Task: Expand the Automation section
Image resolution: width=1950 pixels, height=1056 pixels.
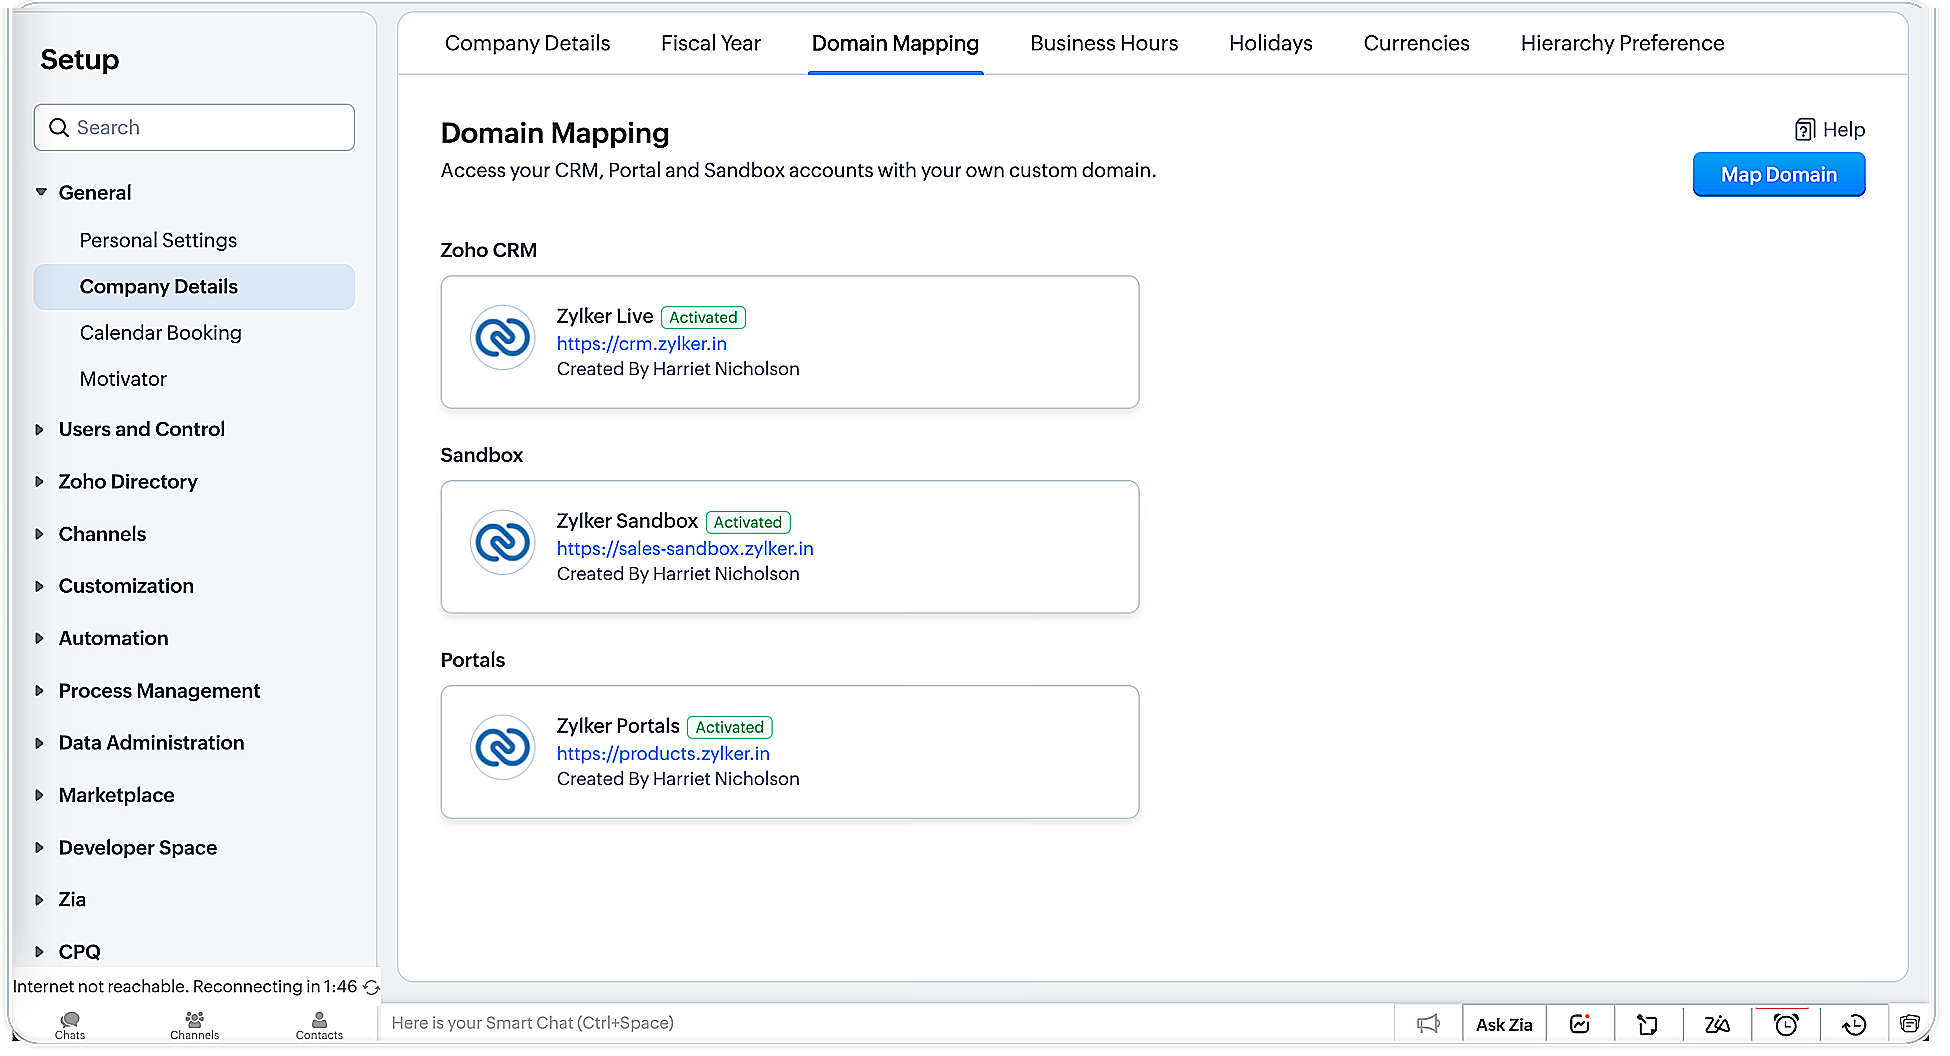Action: pyautogui.click(x=40, y=639)
